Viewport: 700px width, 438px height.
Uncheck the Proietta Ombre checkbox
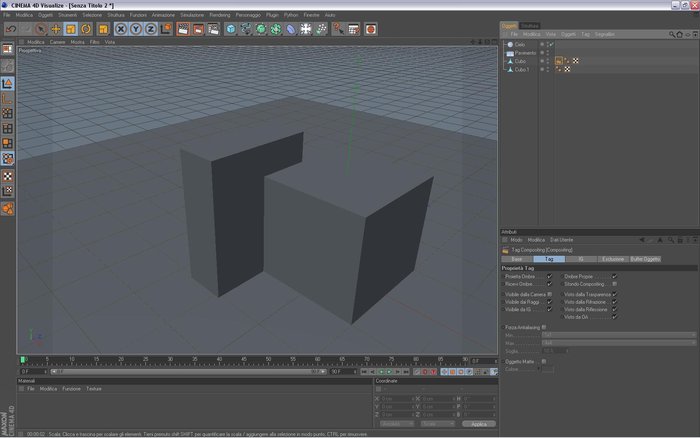[550, 276]
